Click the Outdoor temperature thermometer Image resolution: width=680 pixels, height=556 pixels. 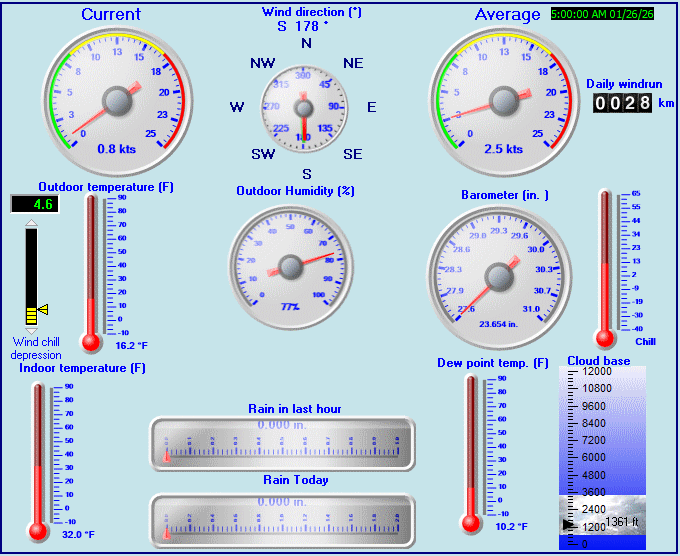[x=92, y=272]
